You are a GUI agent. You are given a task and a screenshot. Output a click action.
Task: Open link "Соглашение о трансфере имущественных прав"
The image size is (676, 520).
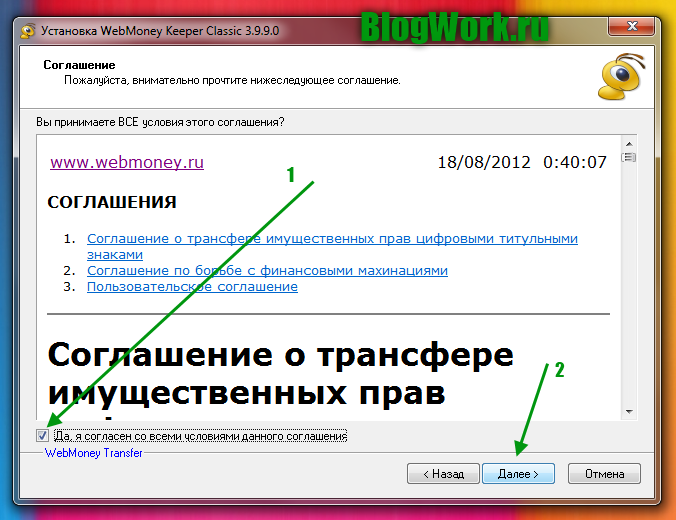(332, 246)
